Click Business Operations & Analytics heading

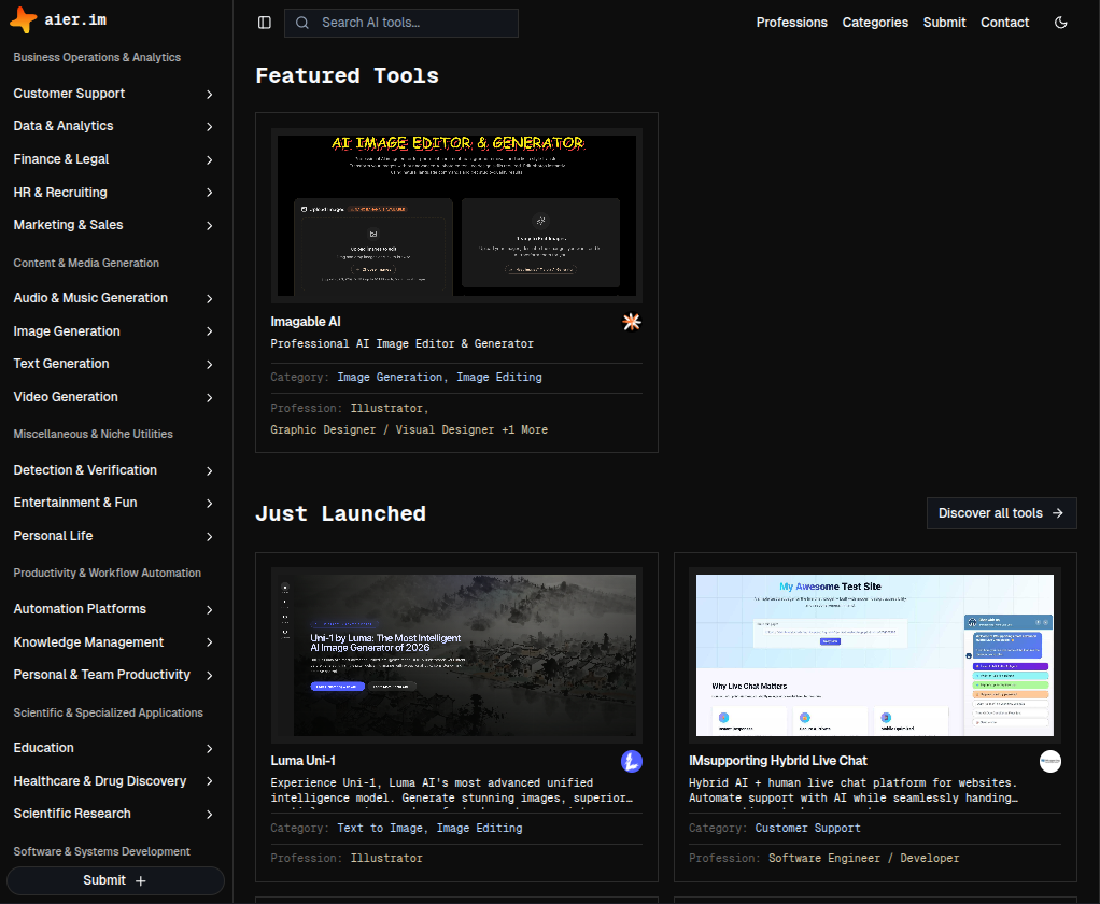tap(97, 58)
